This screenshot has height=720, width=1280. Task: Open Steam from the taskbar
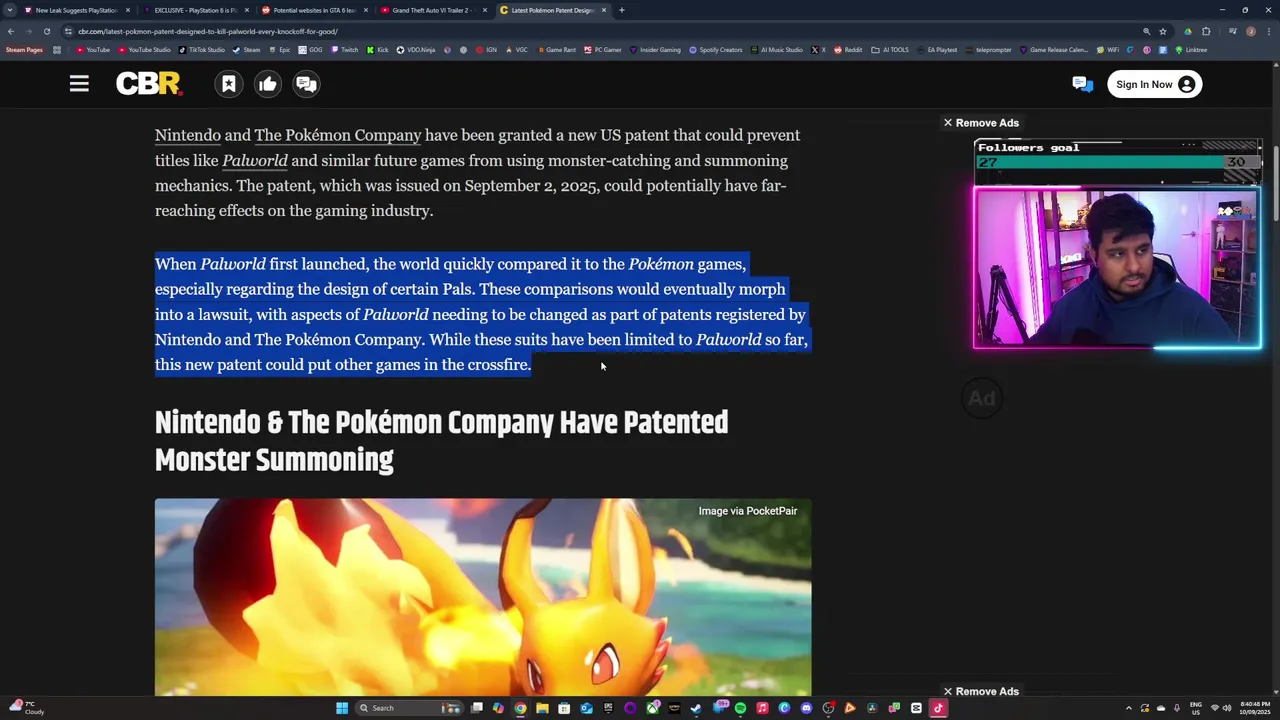coord(696,708)
